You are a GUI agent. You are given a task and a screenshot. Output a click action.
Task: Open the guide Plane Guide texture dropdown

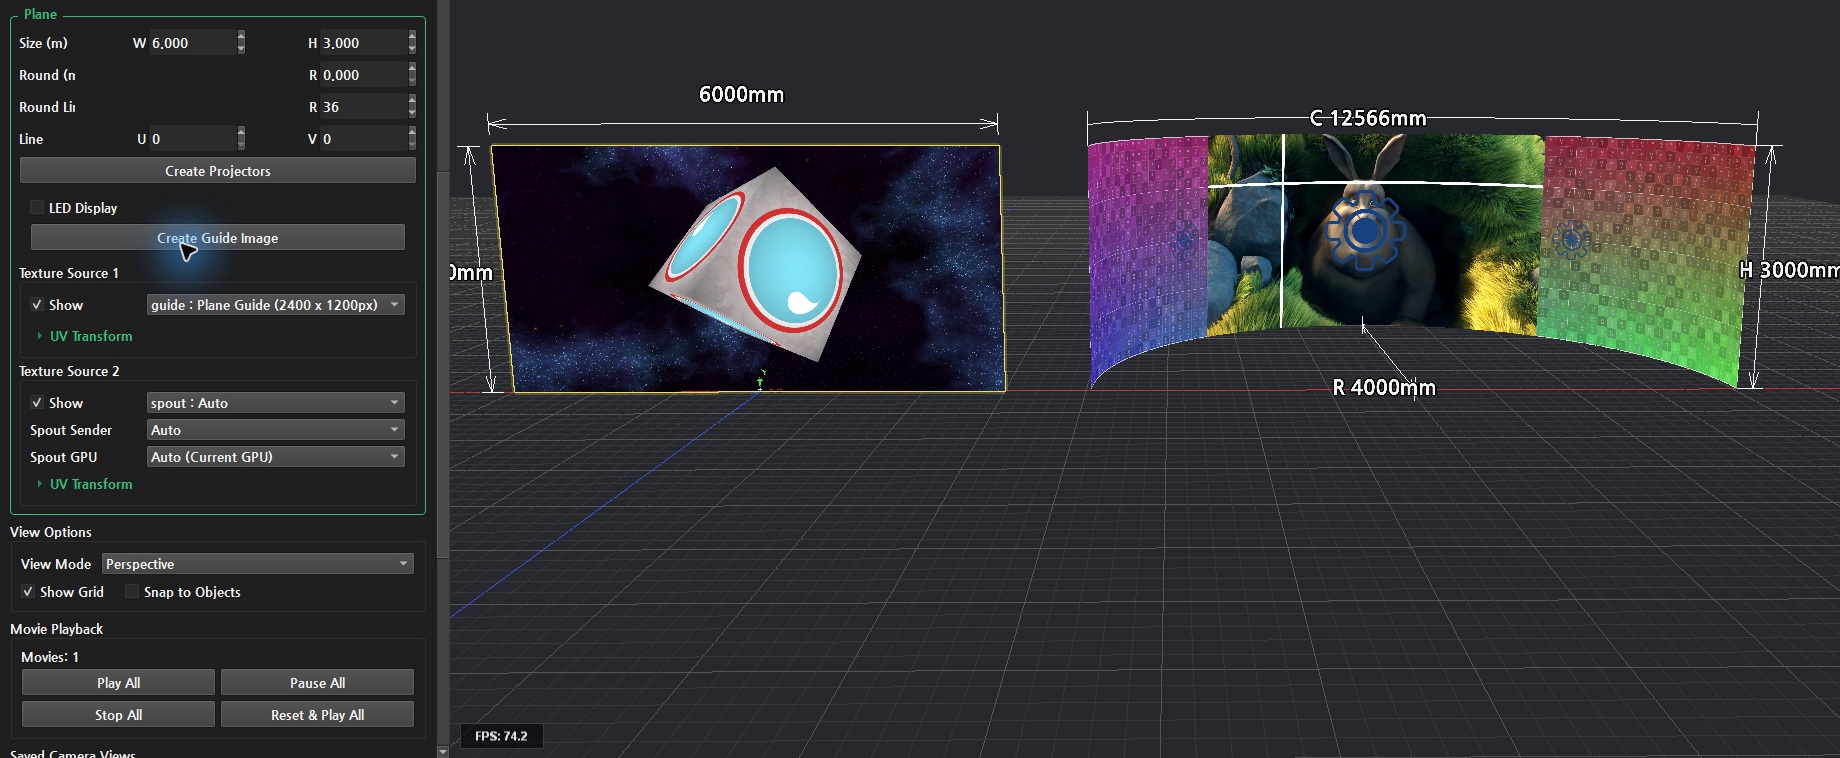[x=276, y=305]
